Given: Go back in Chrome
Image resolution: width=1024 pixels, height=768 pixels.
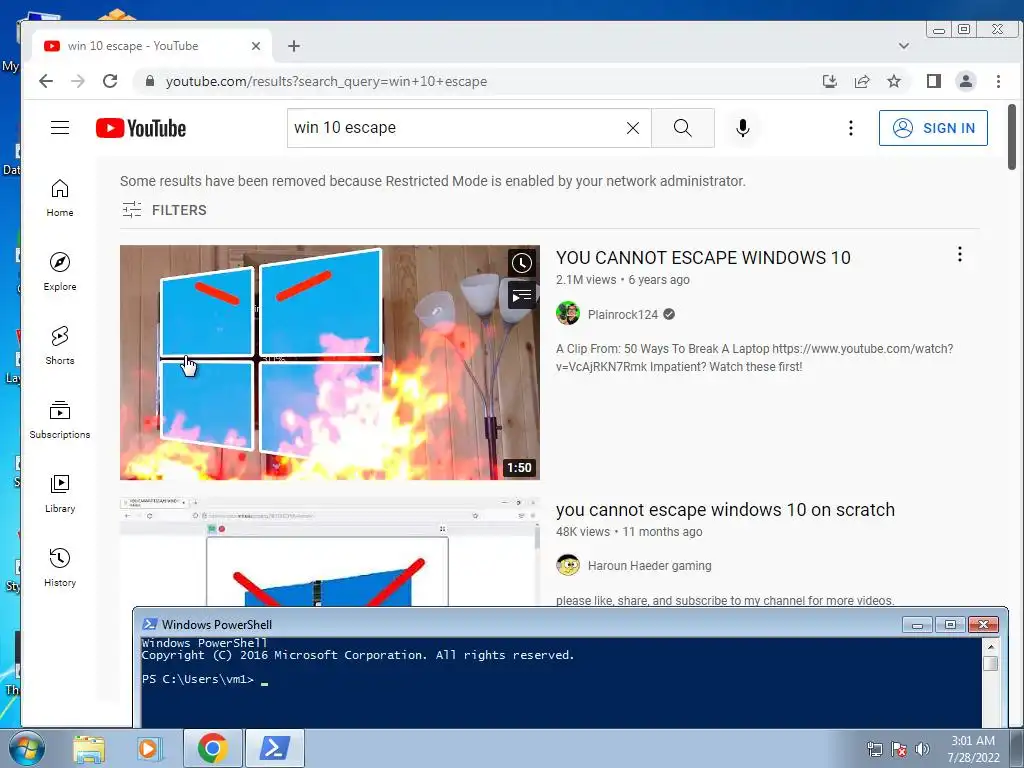Looking at the screenshot, I should tap(45, 81).
